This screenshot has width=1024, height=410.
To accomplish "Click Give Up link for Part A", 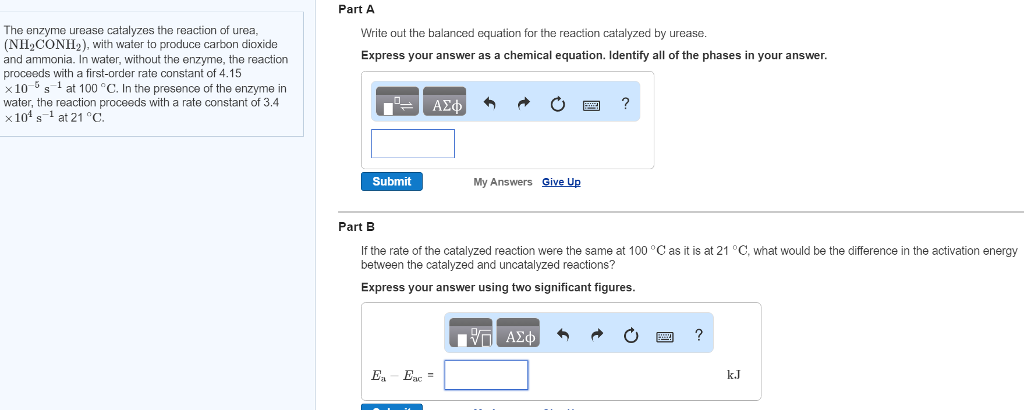I will 561,182.
